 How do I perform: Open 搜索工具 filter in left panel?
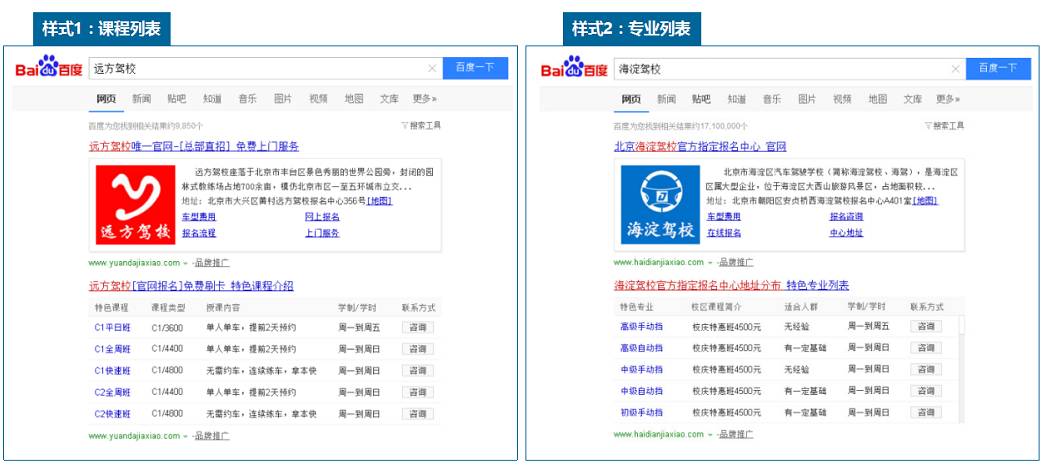421,125
